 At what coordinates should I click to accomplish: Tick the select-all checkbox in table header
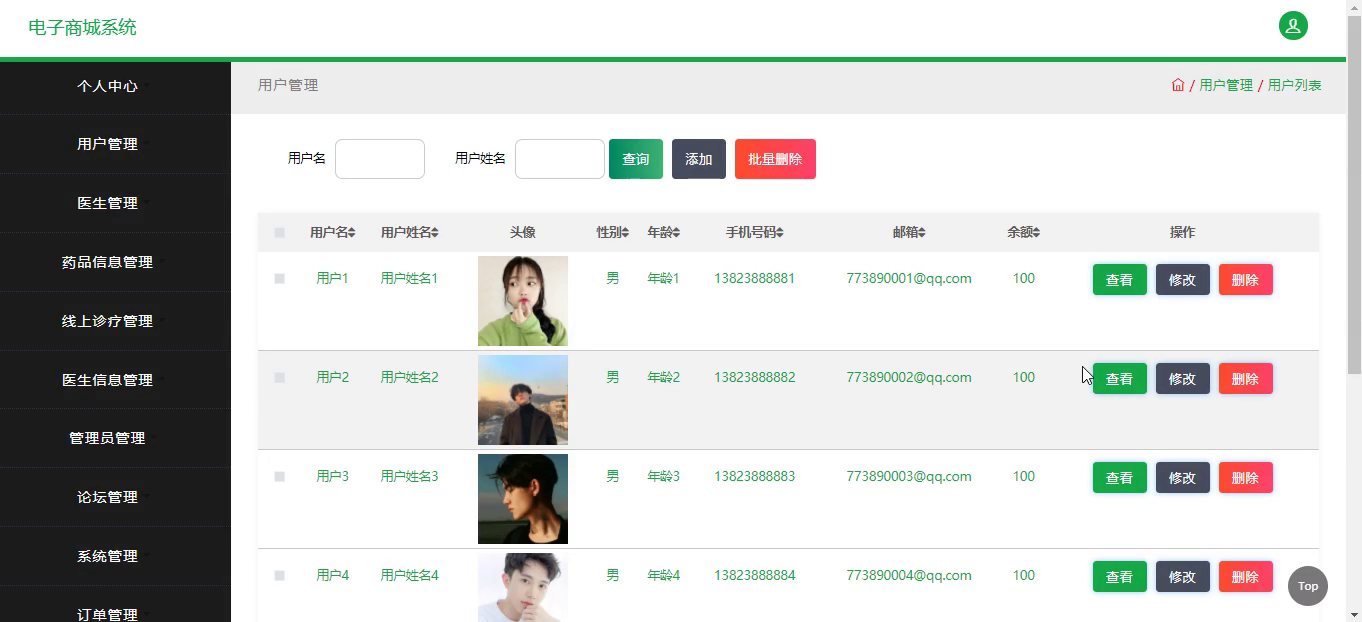[x=280, y=233]
